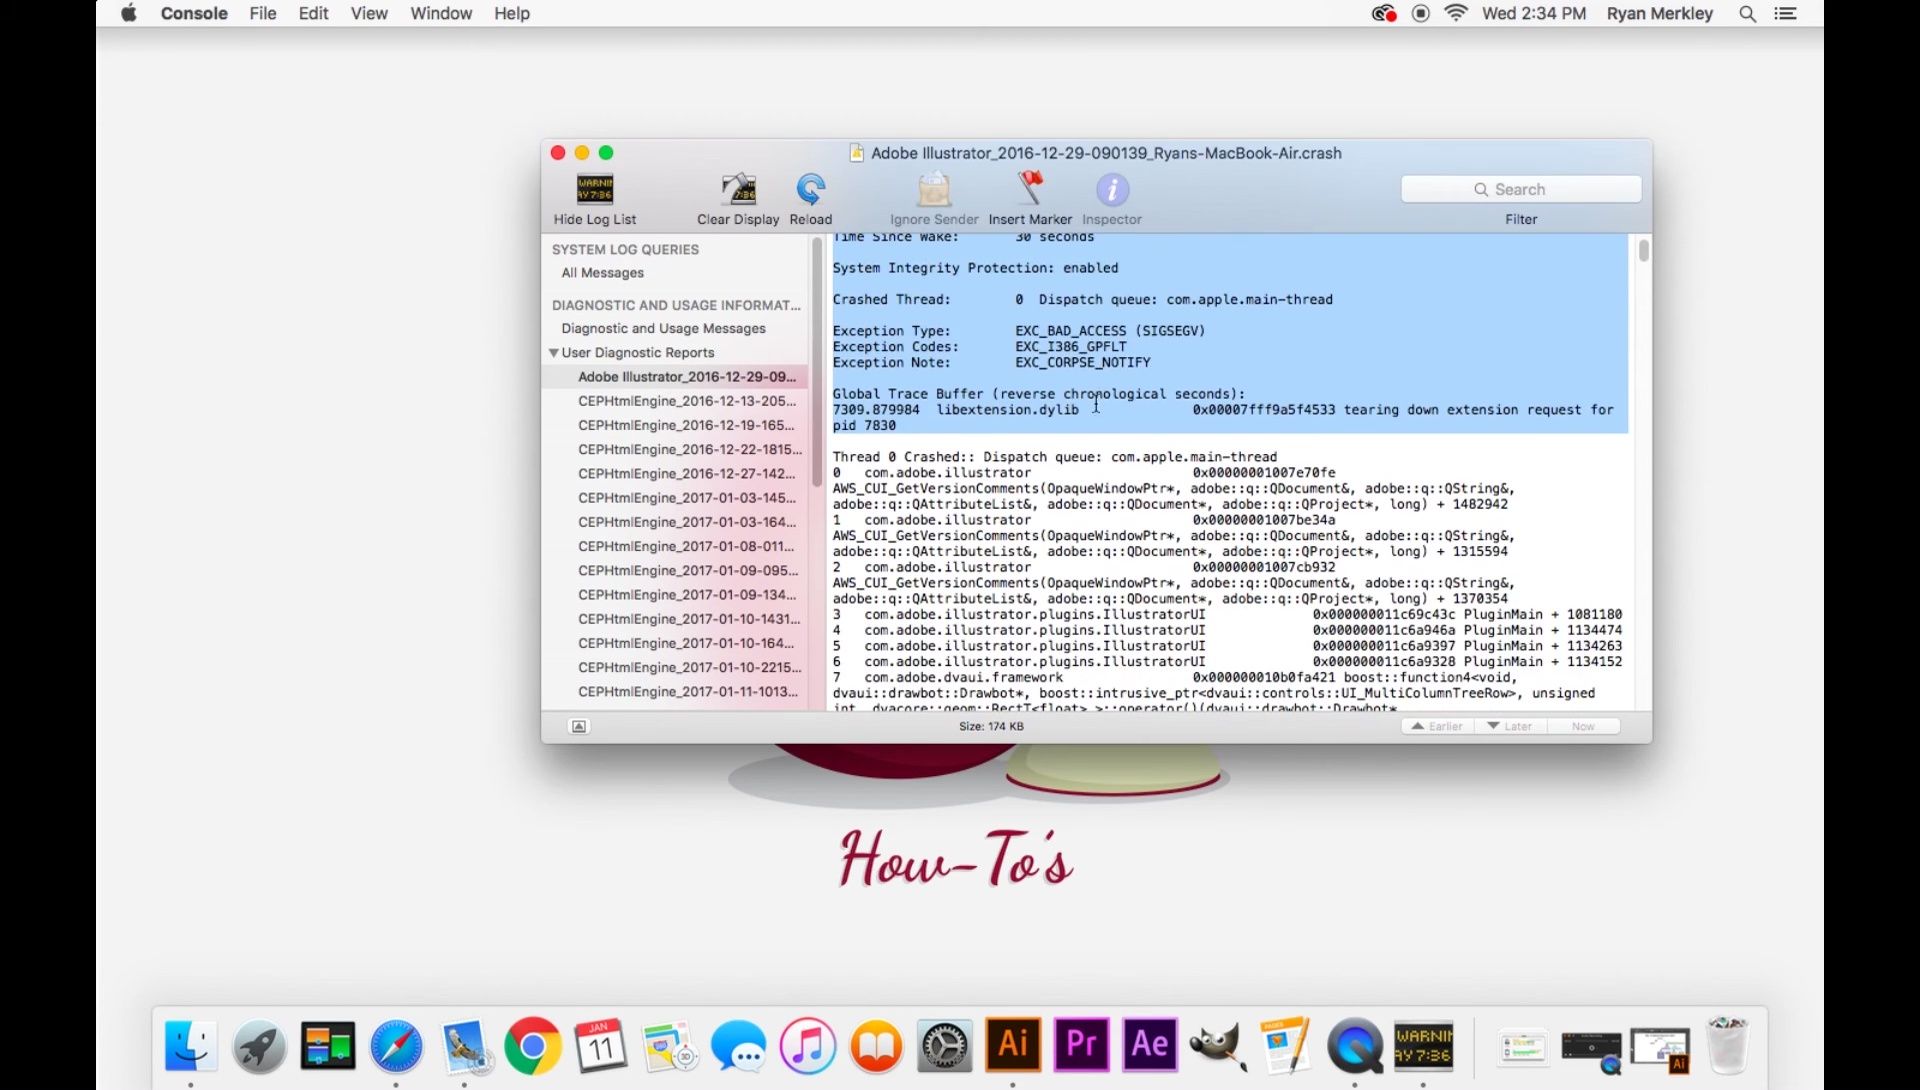
Task: Open Launchpad from the Dock
Action: click(259, 1046)
